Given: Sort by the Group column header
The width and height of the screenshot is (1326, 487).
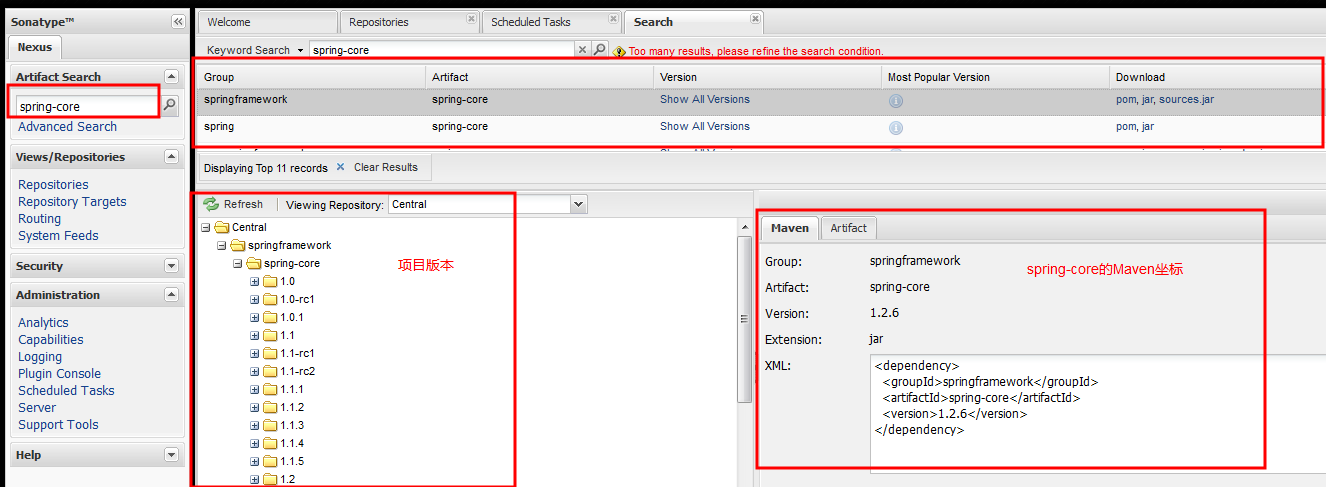Looking at the screenshot, I should [x=312, y=77].
